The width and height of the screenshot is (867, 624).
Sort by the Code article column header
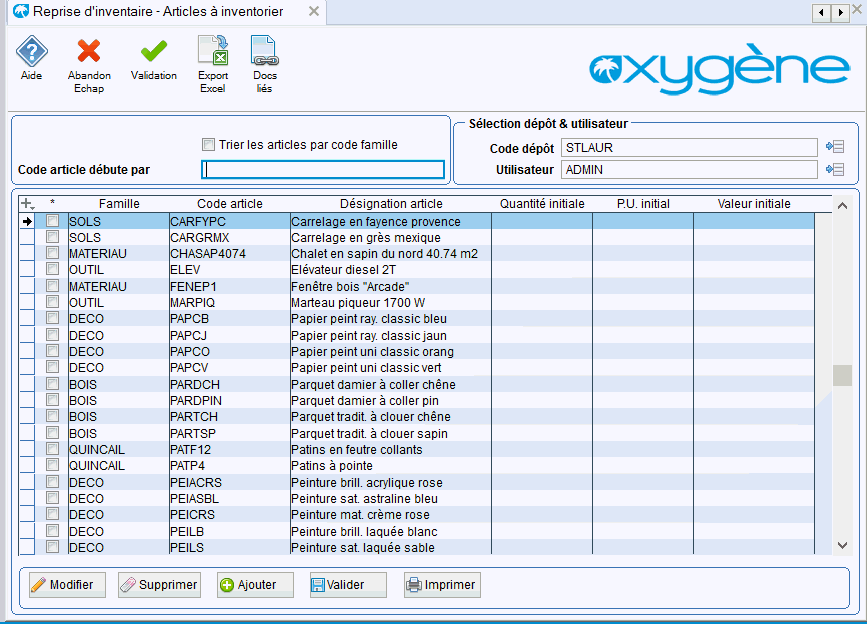[x=229, y=204]
